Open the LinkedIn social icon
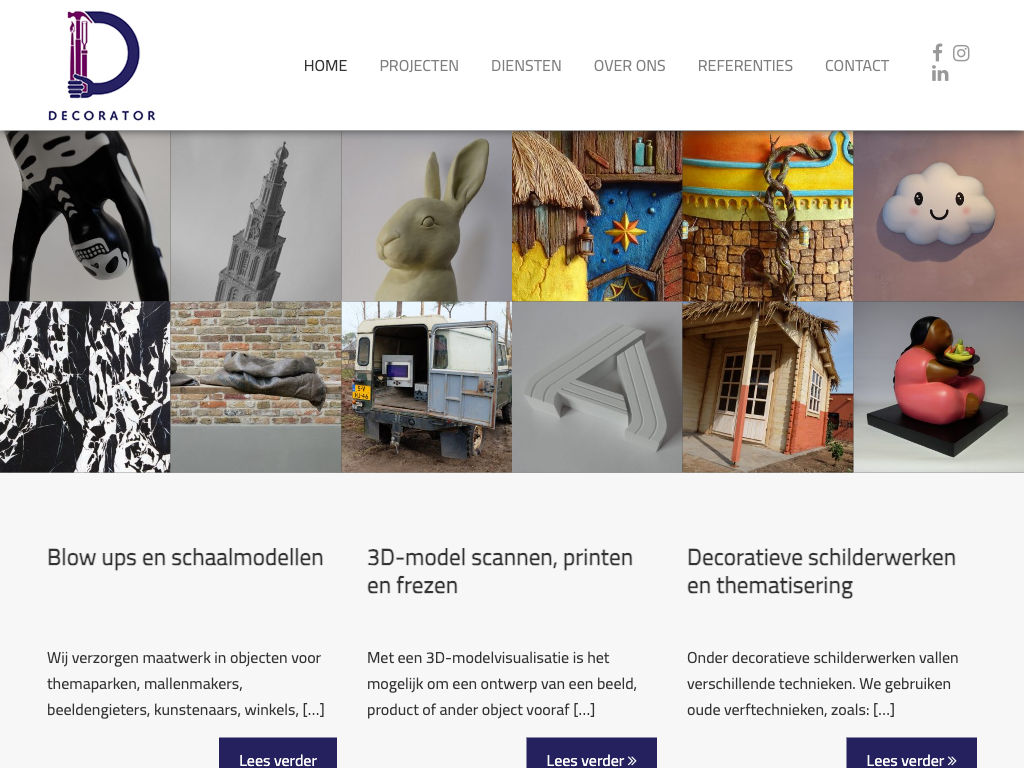The height and width of the screenshot is (768, 1024). tap(940, 74)
